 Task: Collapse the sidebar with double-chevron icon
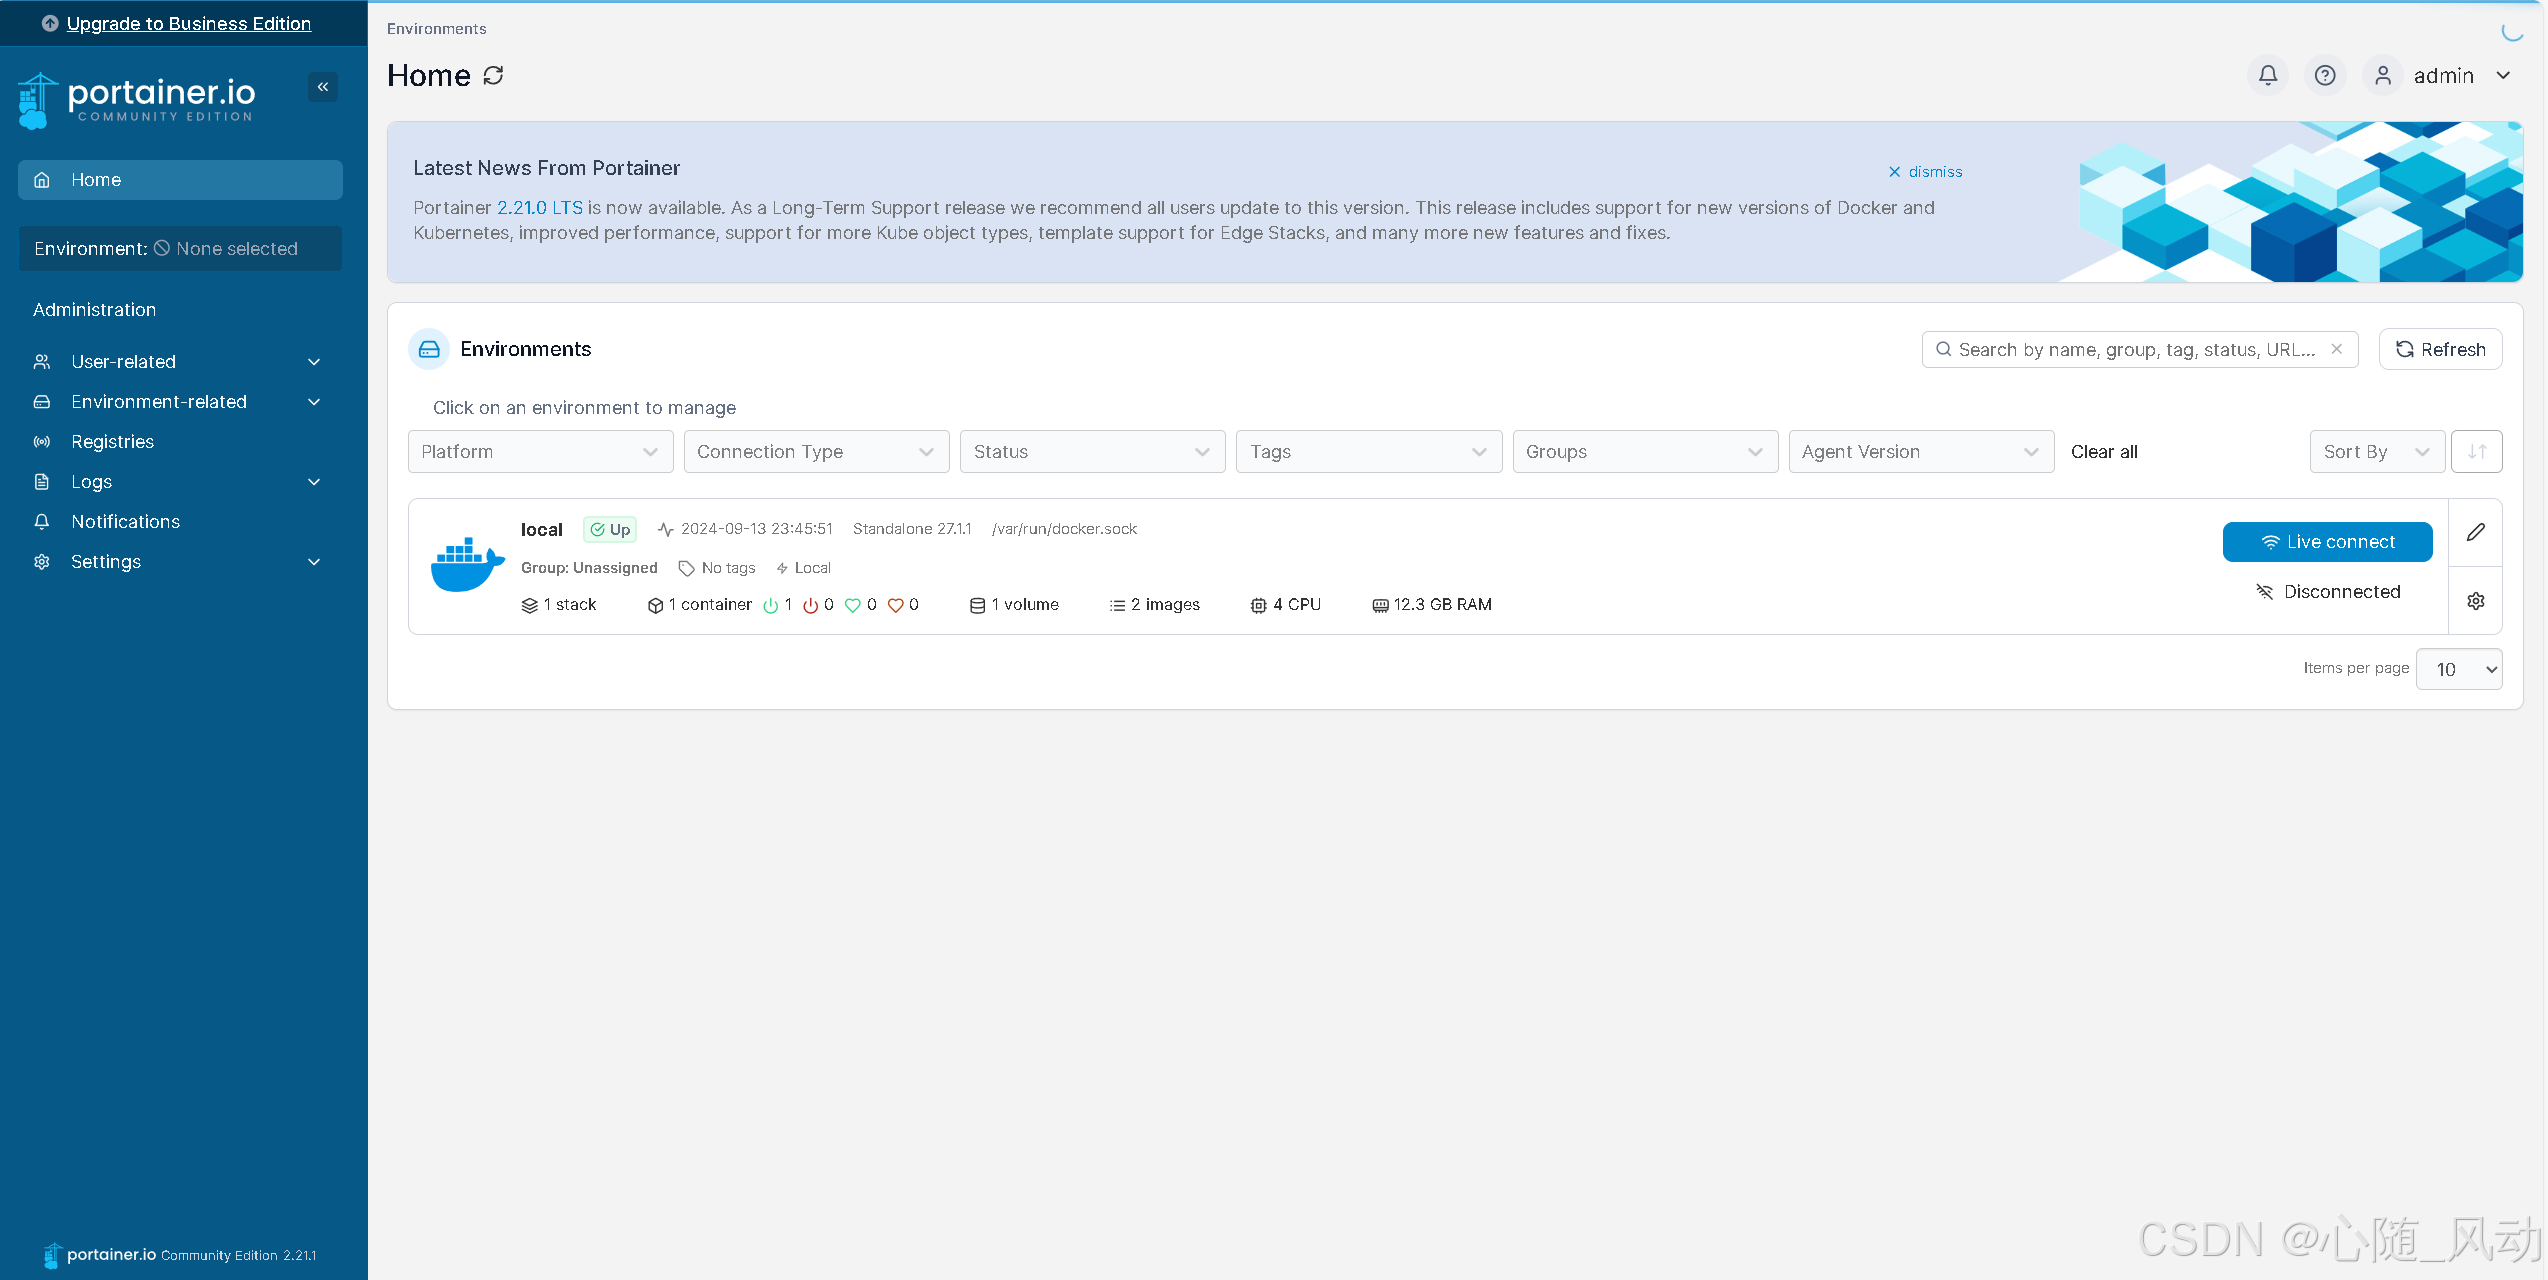click(x=322, y=87)
